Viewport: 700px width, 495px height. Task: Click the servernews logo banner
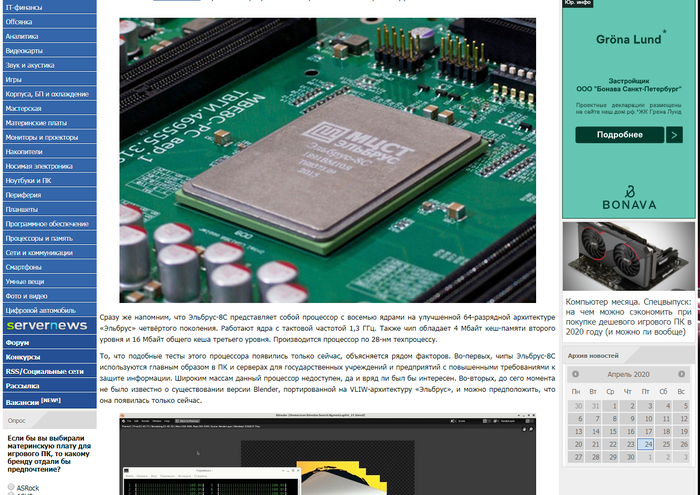pyautogui.click(x=50, y=325)
